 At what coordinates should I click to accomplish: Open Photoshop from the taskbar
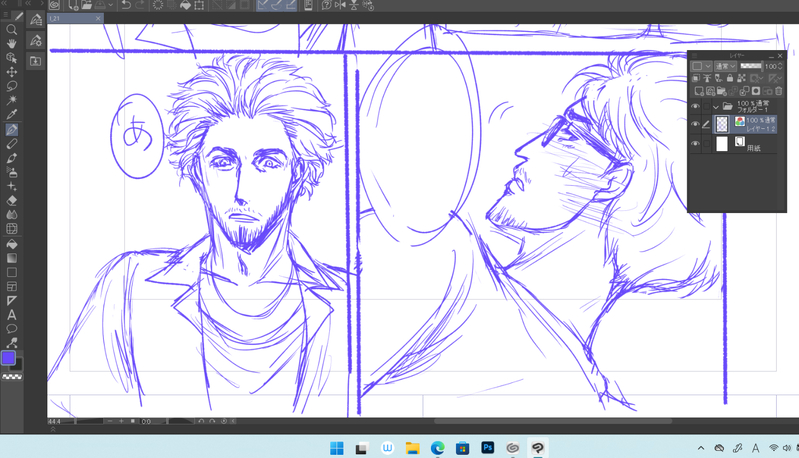pyautogui.click(x=487, y=448)
